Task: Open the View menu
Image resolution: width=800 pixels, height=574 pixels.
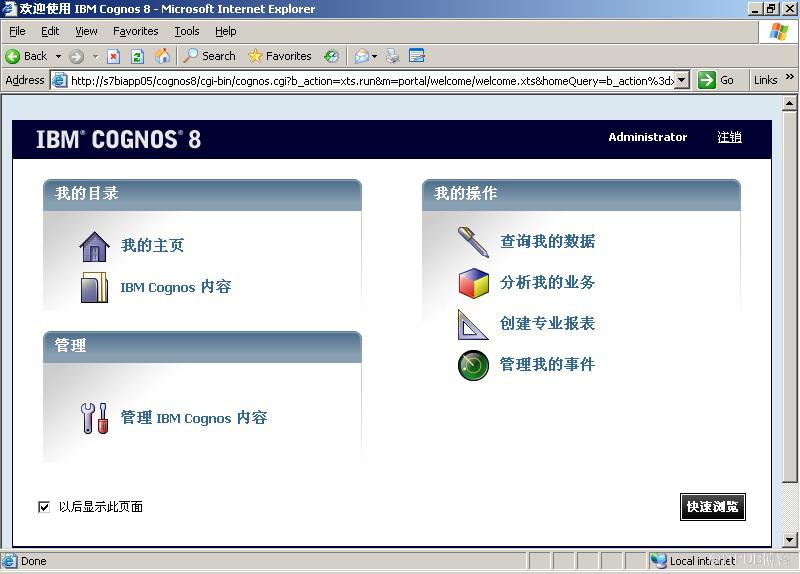Action: (x=86, y=32)
